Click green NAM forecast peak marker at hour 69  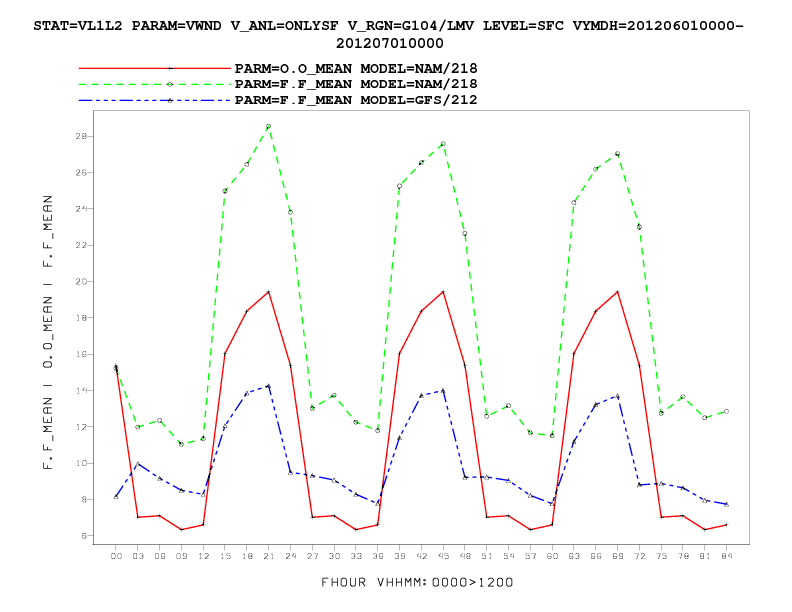pos(617,154)
